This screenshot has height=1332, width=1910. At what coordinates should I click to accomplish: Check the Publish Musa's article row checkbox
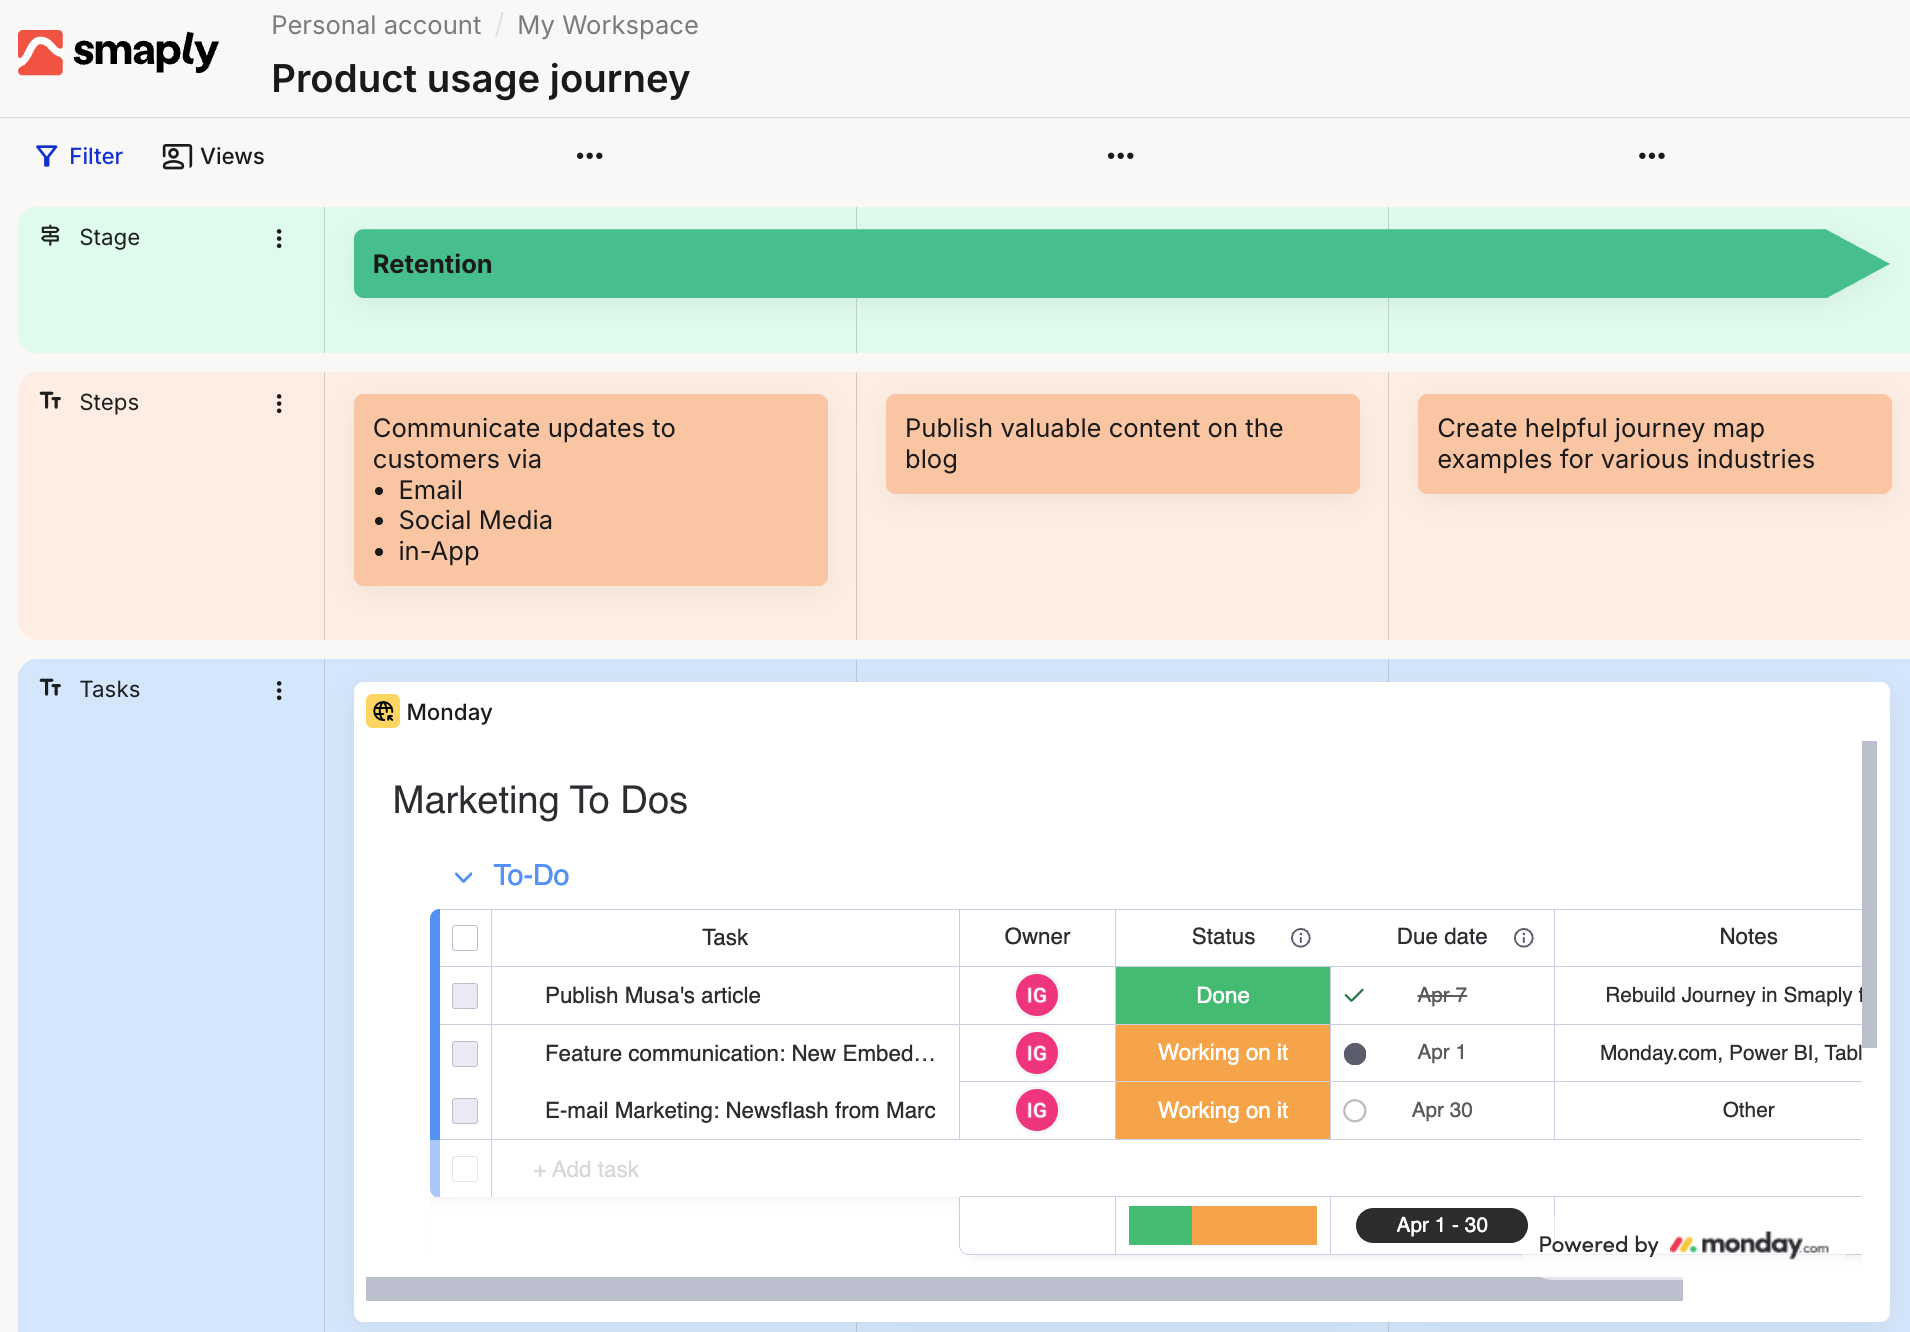click(x=465, y=995)
